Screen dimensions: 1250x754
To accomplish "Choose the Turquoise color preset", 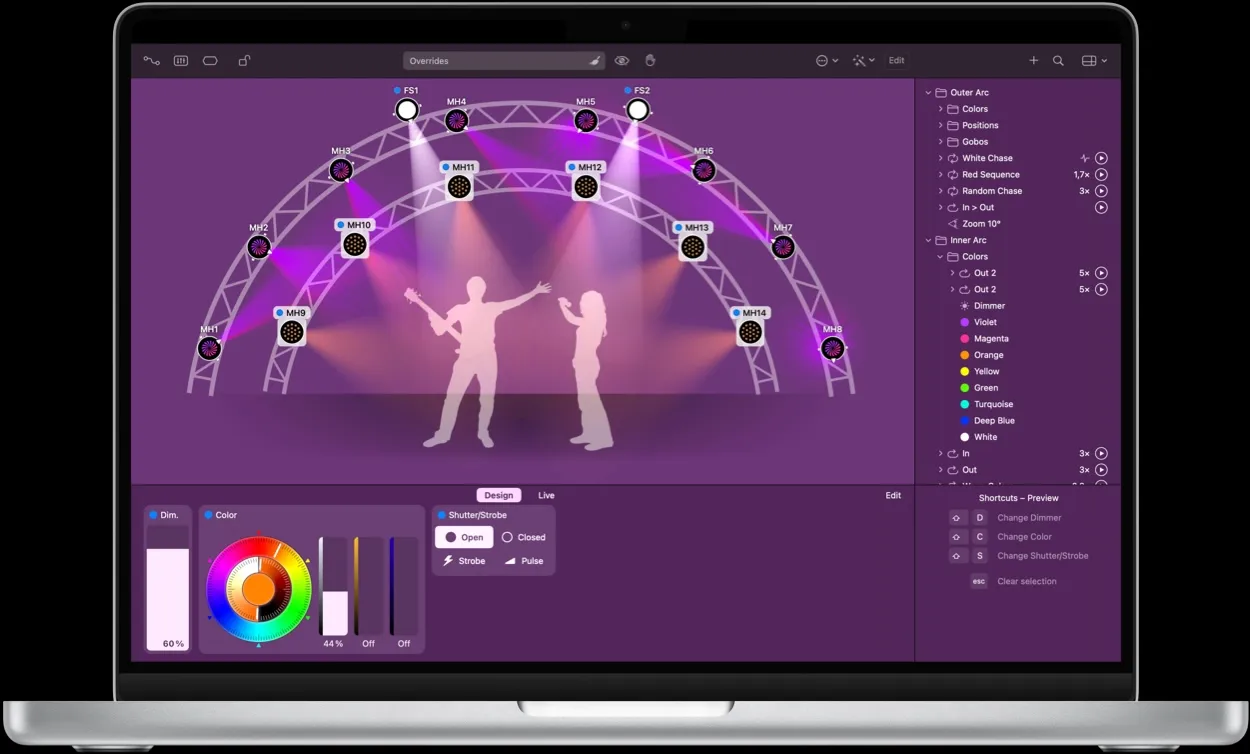I will point(992,404).
